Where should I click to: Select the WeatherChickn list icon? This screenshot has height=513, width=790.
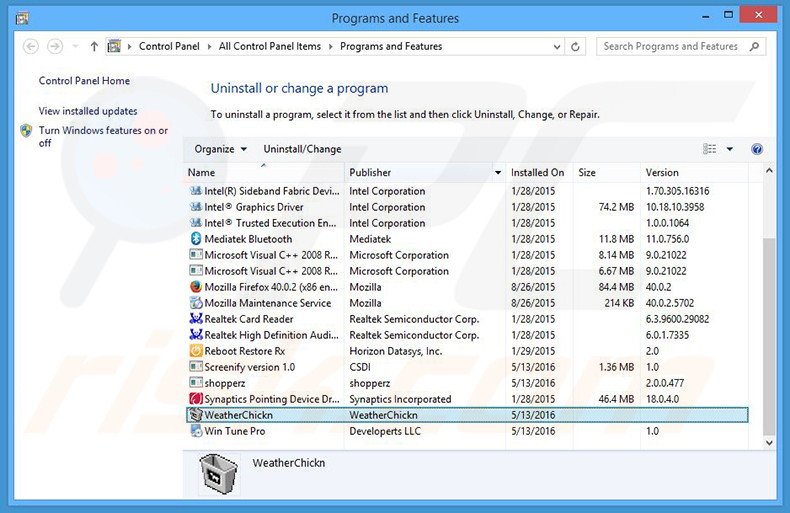click(195, 415)
